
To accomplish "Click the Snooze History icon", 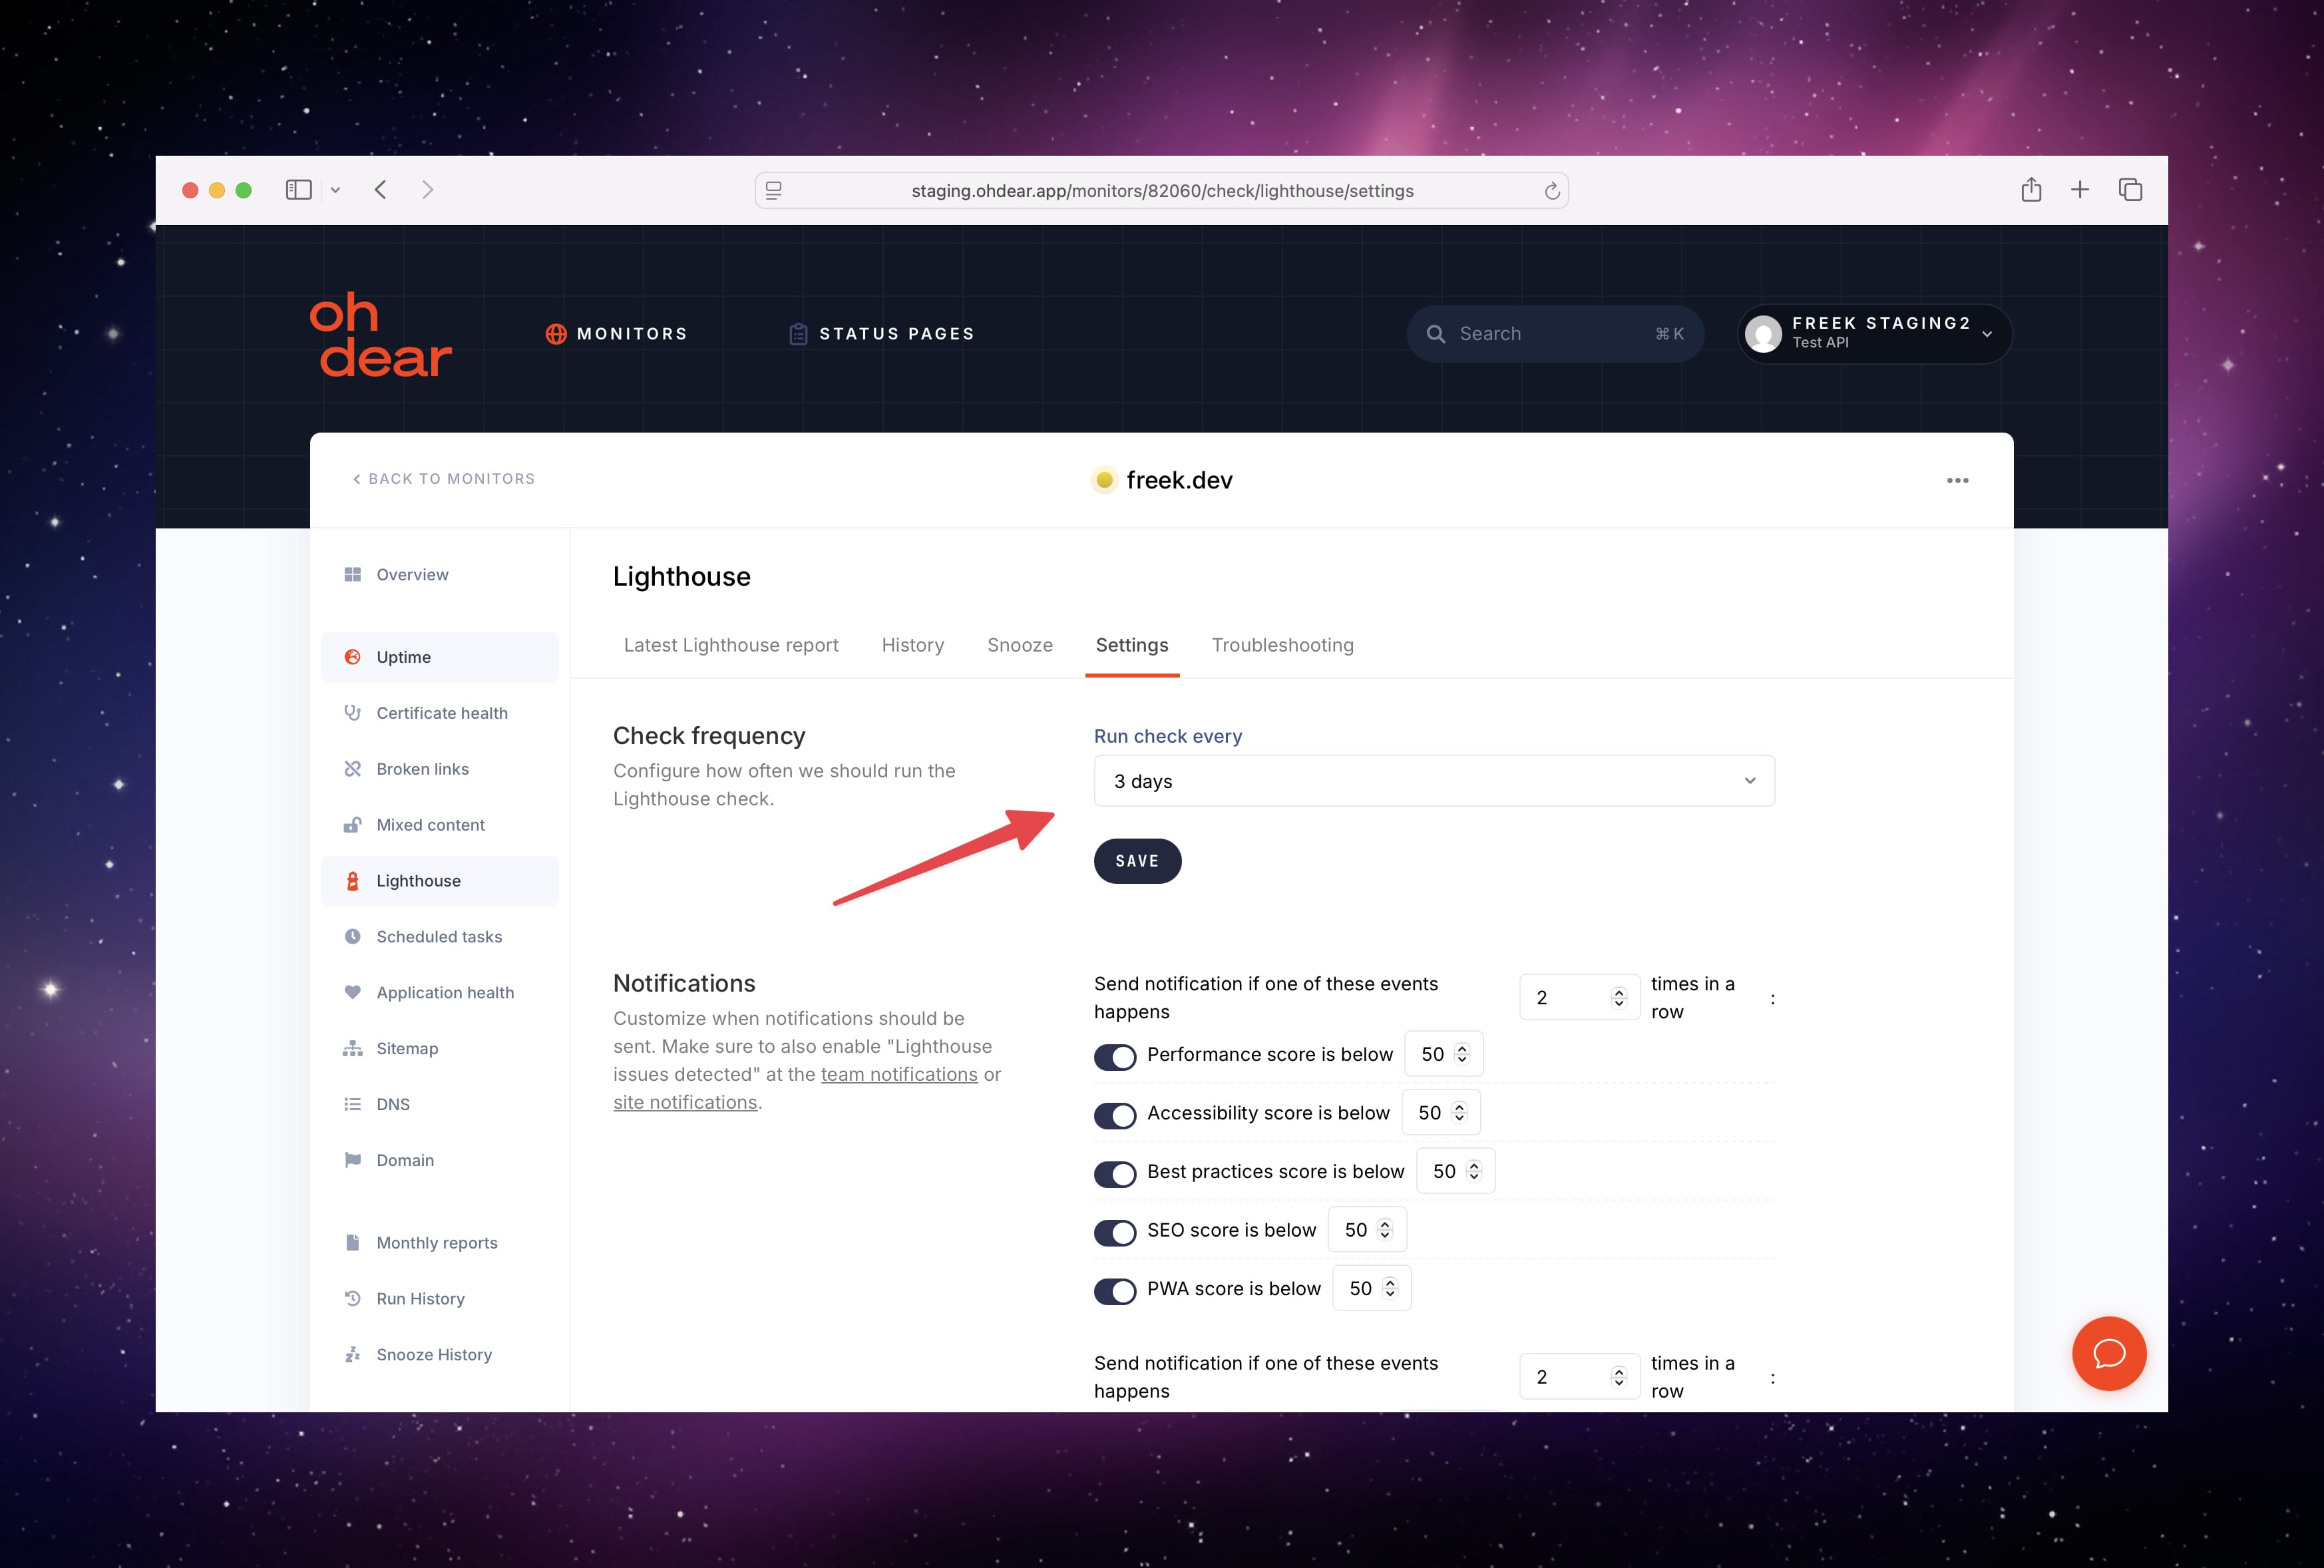I will (352, 1355).
